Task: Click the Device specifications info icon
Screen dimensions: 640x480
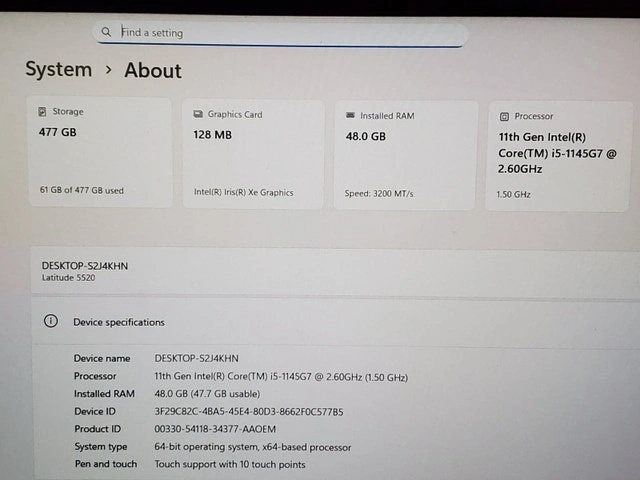Action: point(50,322)
